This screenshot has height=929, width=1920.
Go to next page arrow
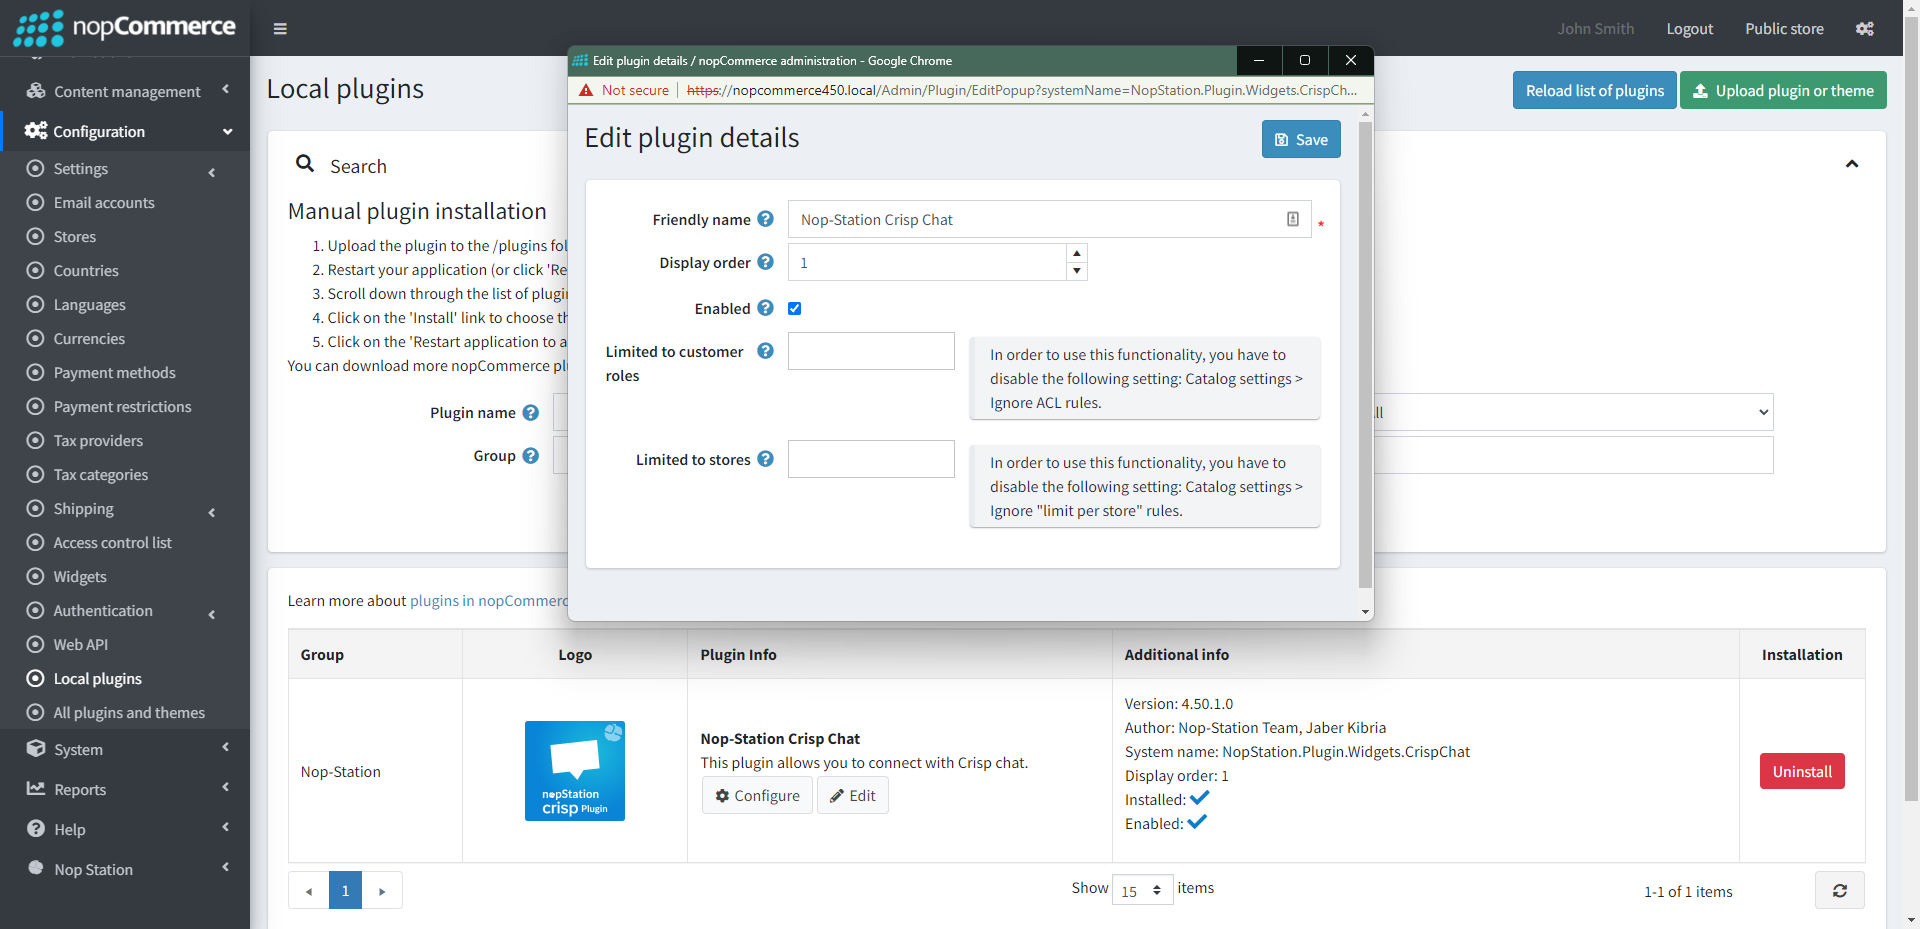(382, 890)
